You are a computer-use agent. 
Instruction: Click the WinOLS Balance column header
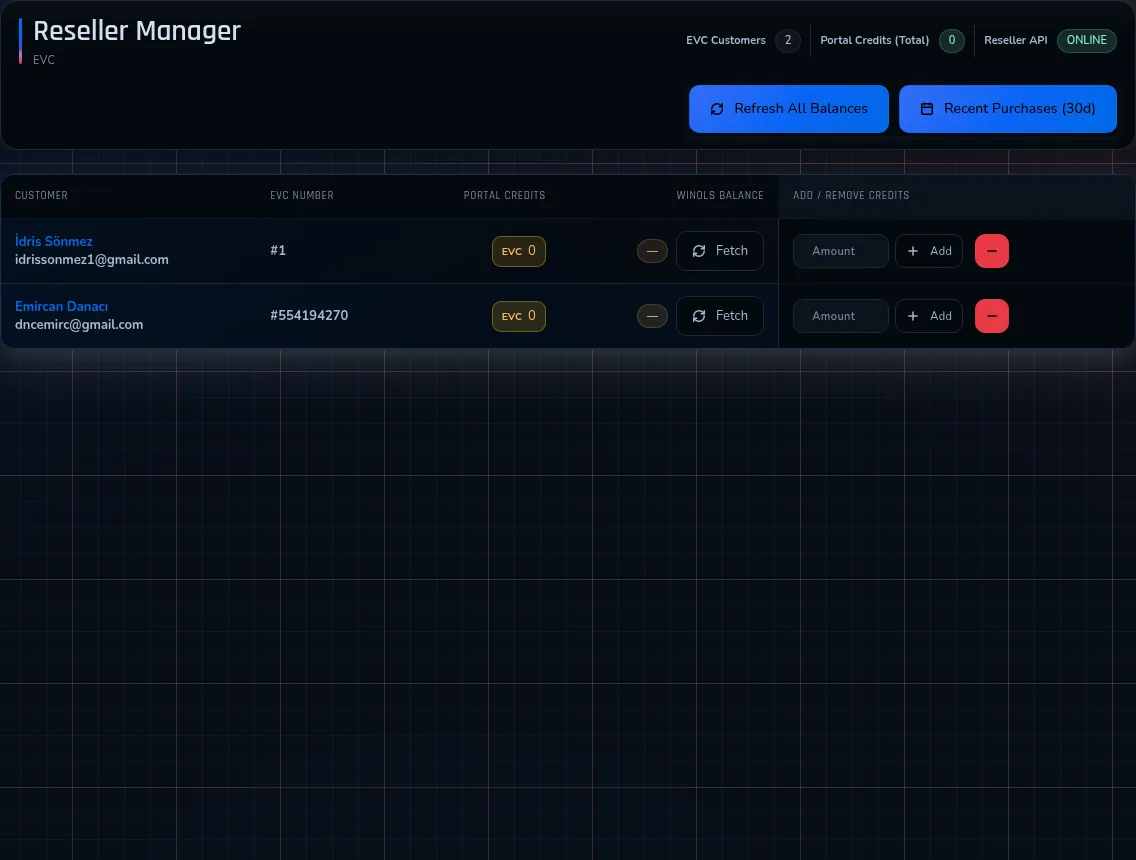720,196
